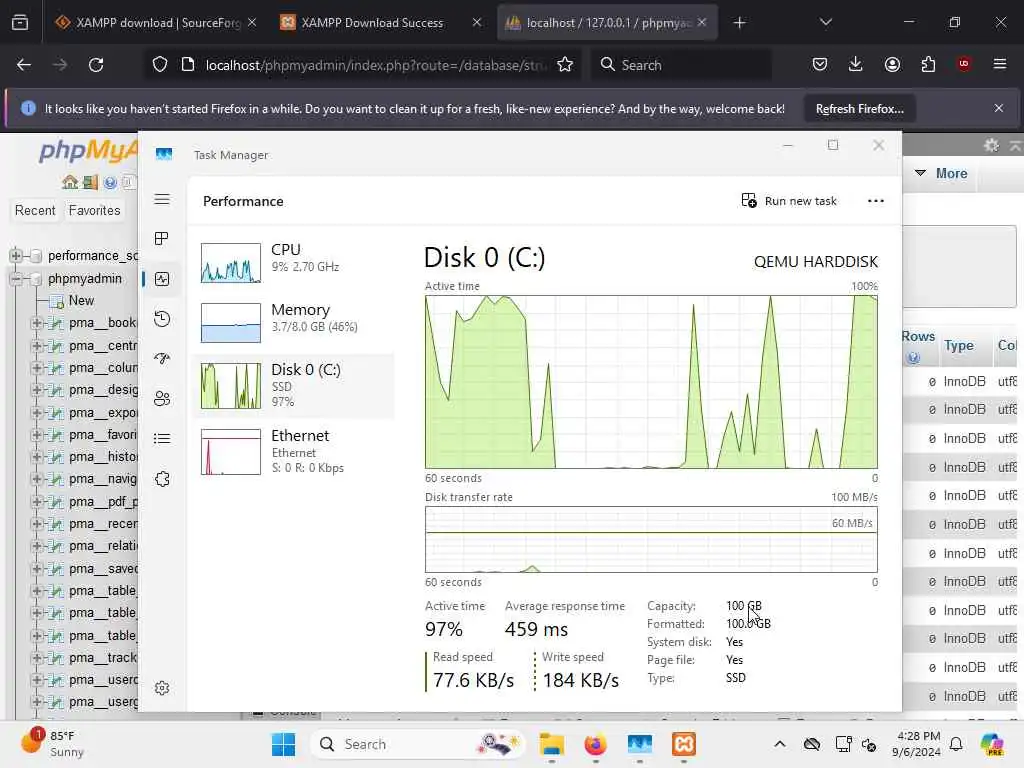The image size is (1024, 768).
Task: Open pma__navigationhiding table in tree
Action: click(x=103, y=479)
